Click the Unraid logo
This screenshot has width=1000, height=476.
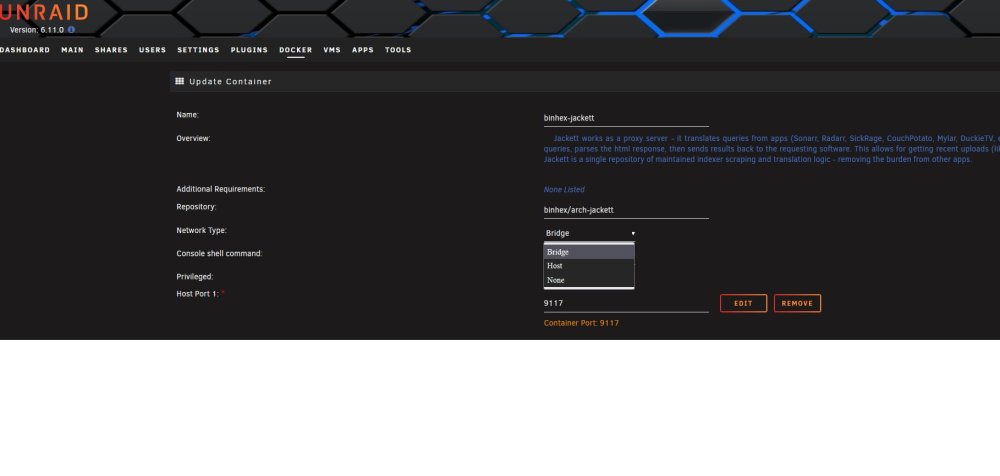pyautogui.click(x=44, y=12)
